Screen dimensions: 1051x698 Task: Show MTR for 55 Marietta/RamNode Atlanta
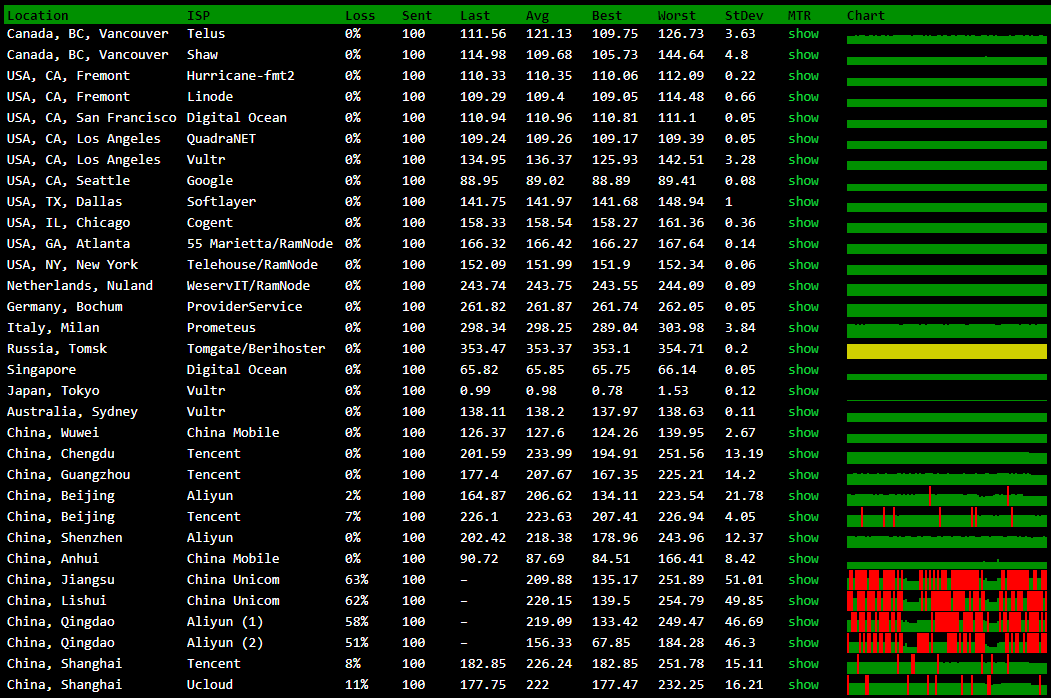(803, 243)
